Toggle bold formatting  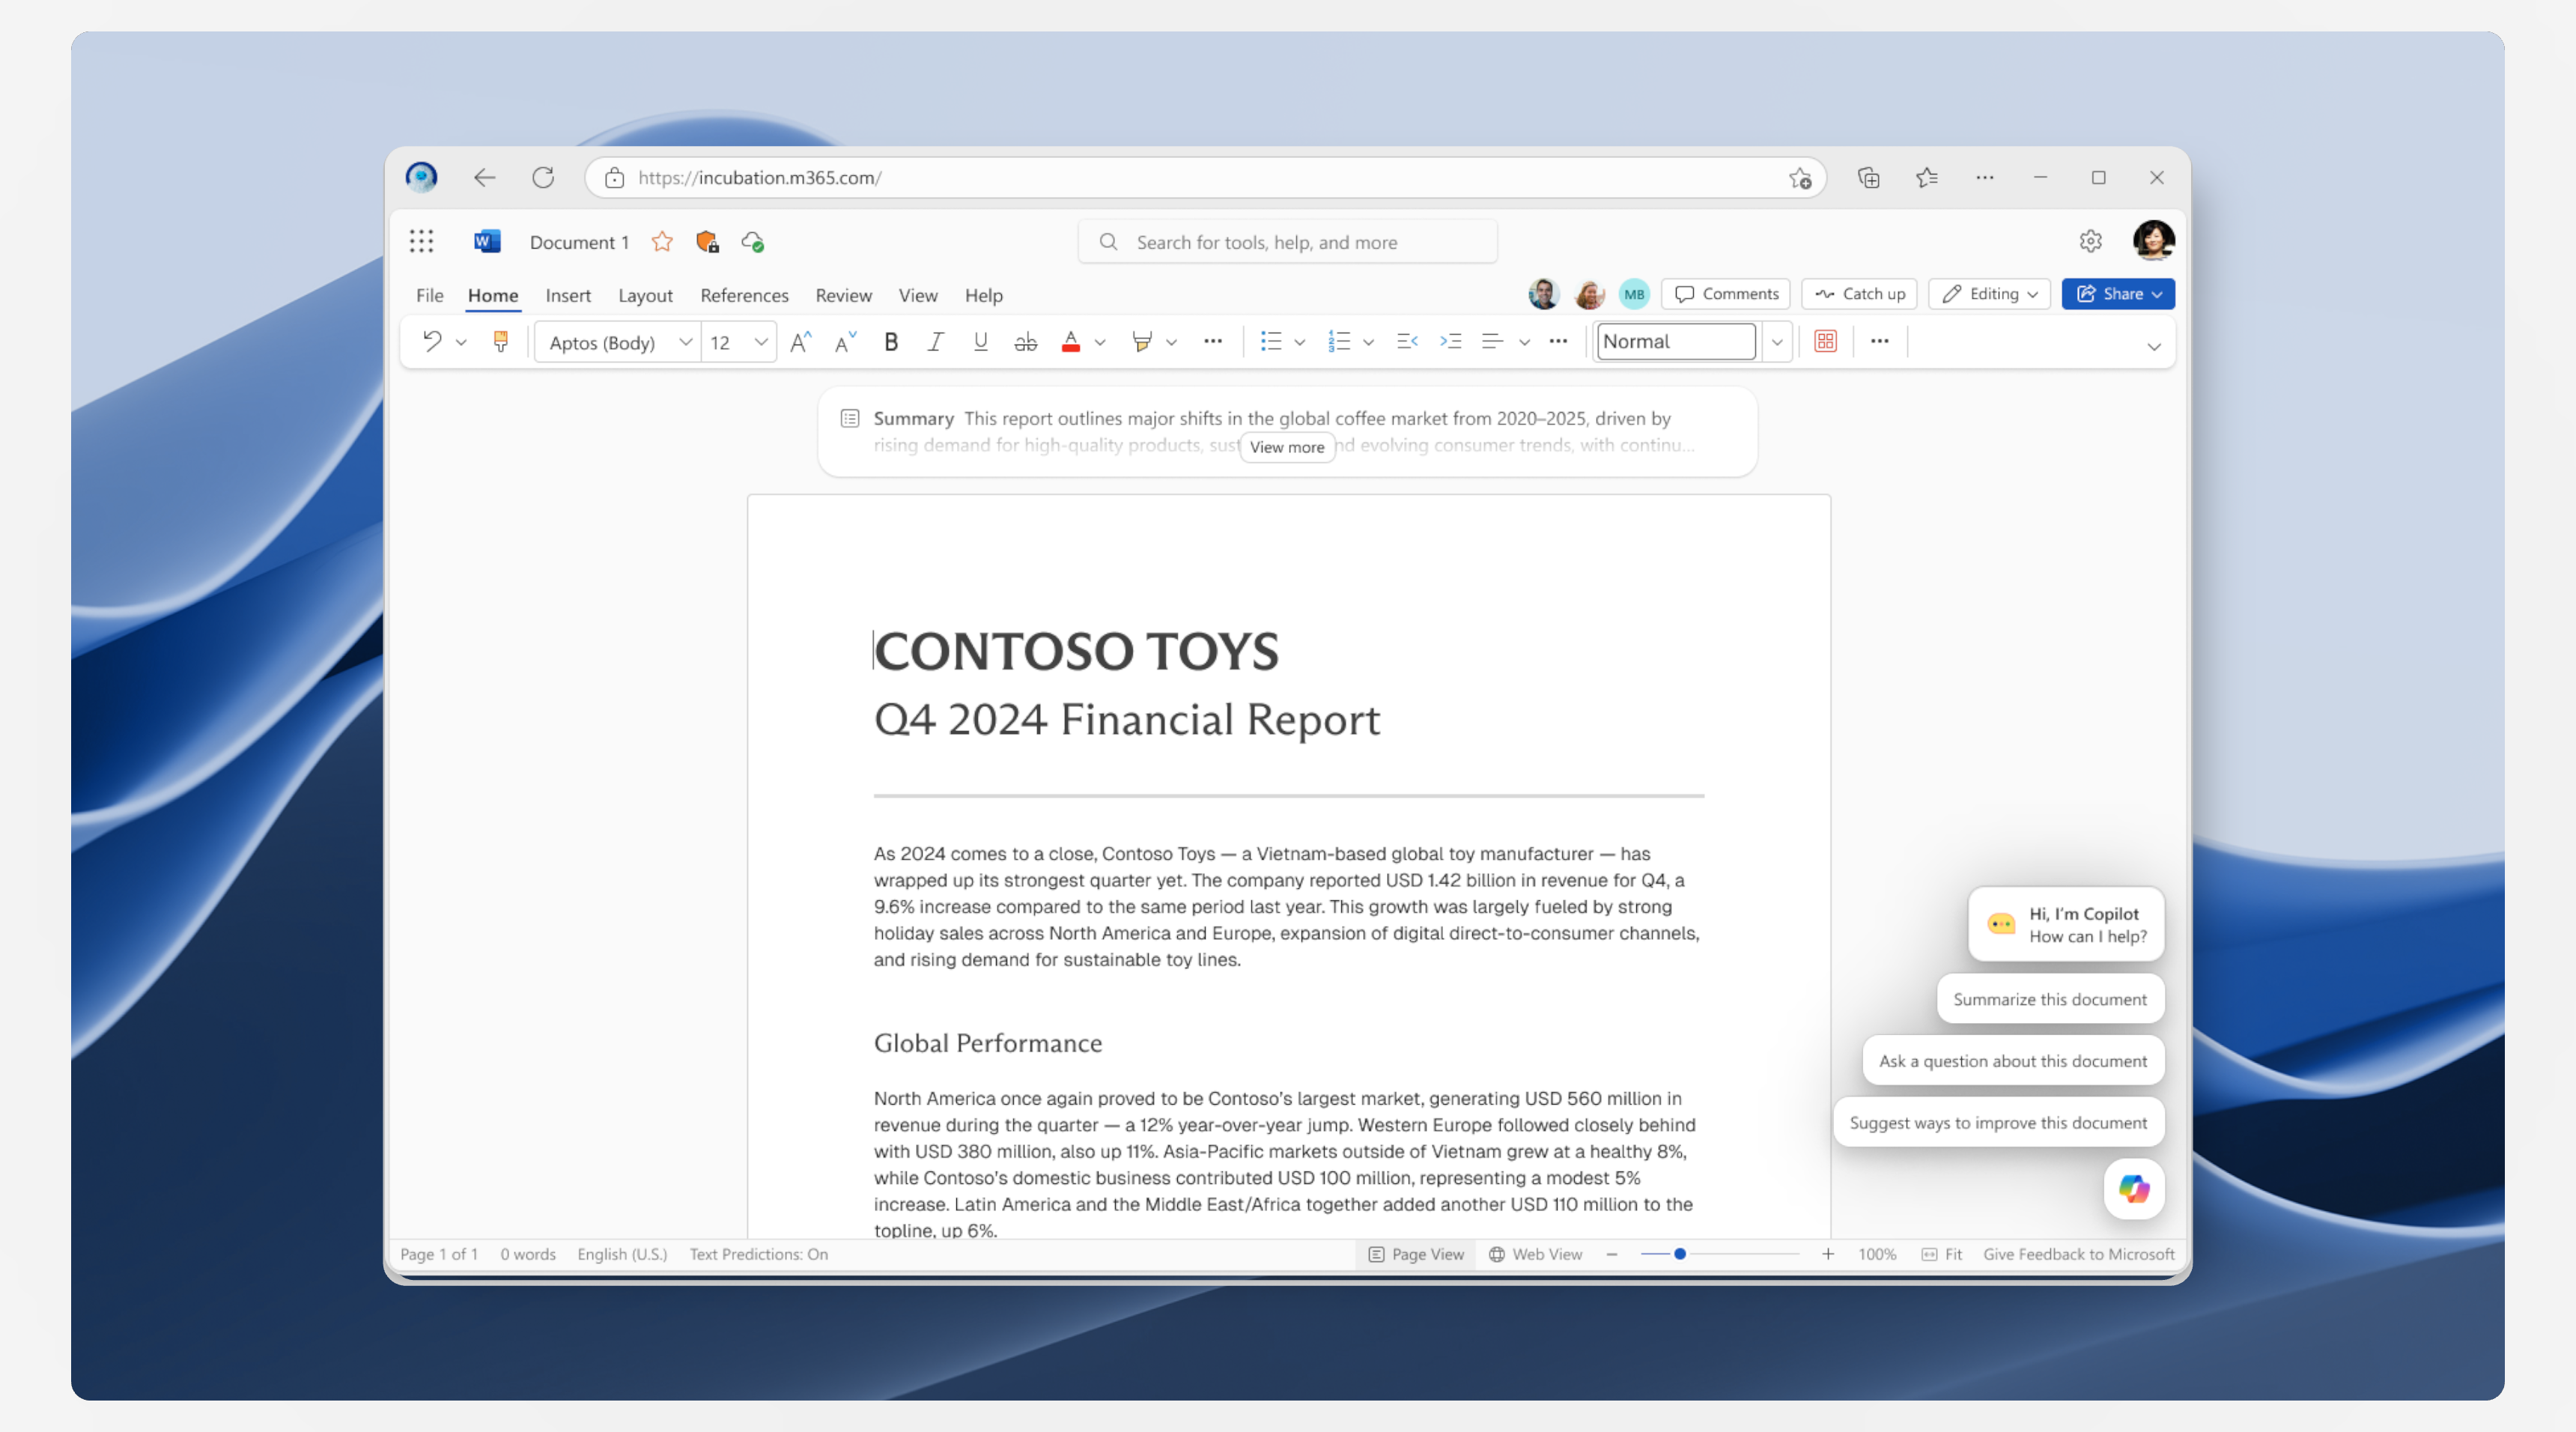891,342
